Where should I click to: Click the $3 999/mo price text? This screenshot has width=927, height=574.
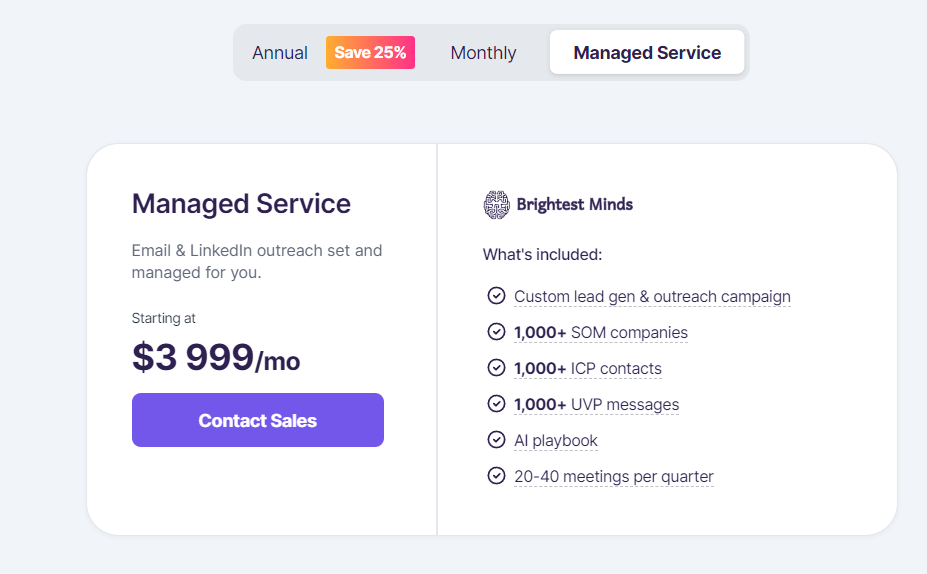(216, 358)
